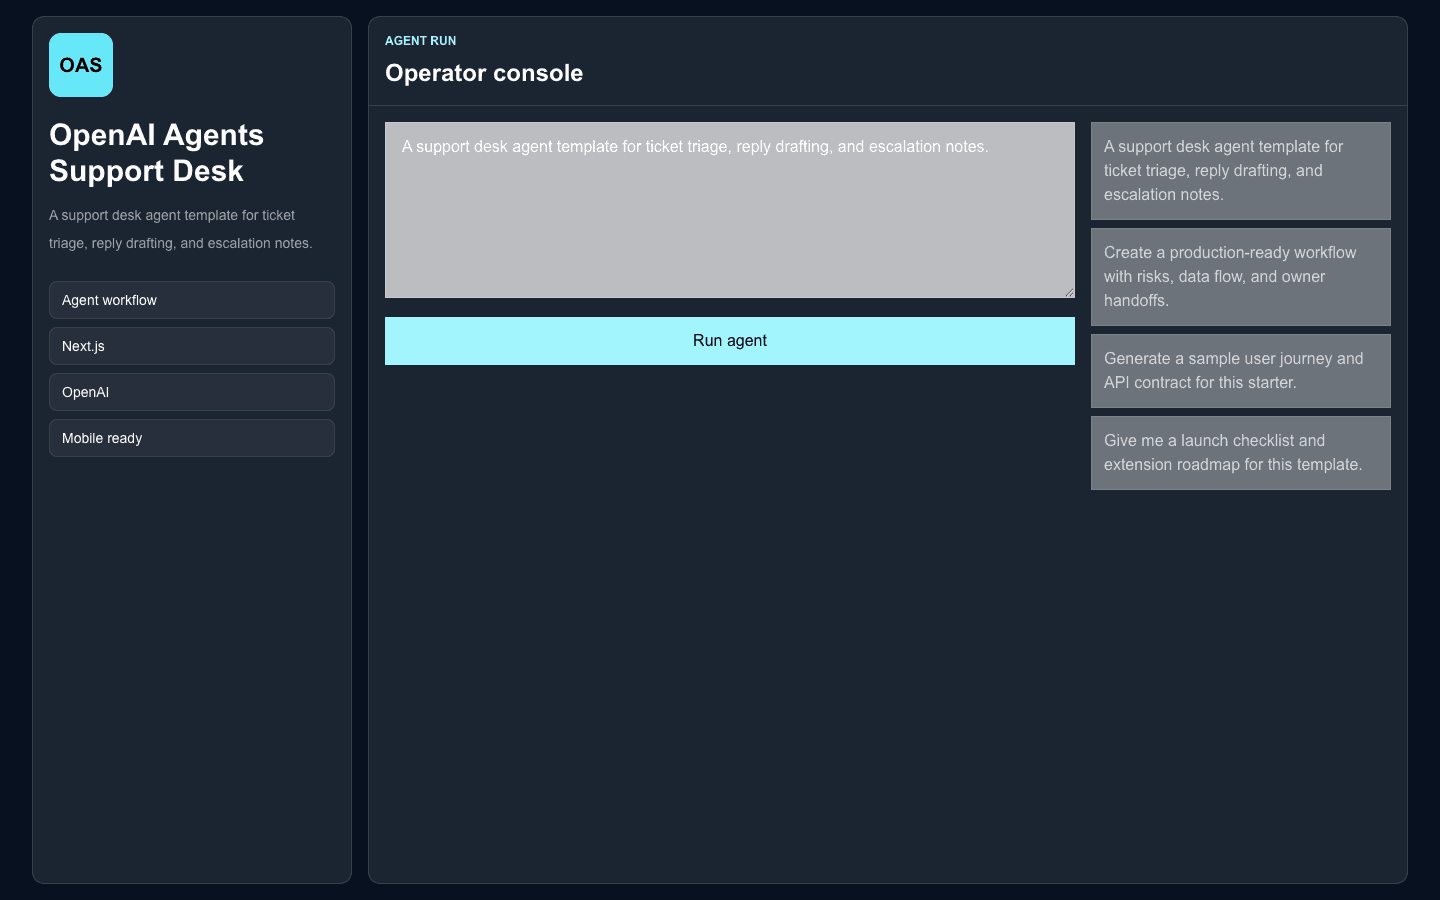Click the OpenAI Agents Support Desk title
Image resolution: width=1440 pixels, height=900 pixels.
pos(157,153)
